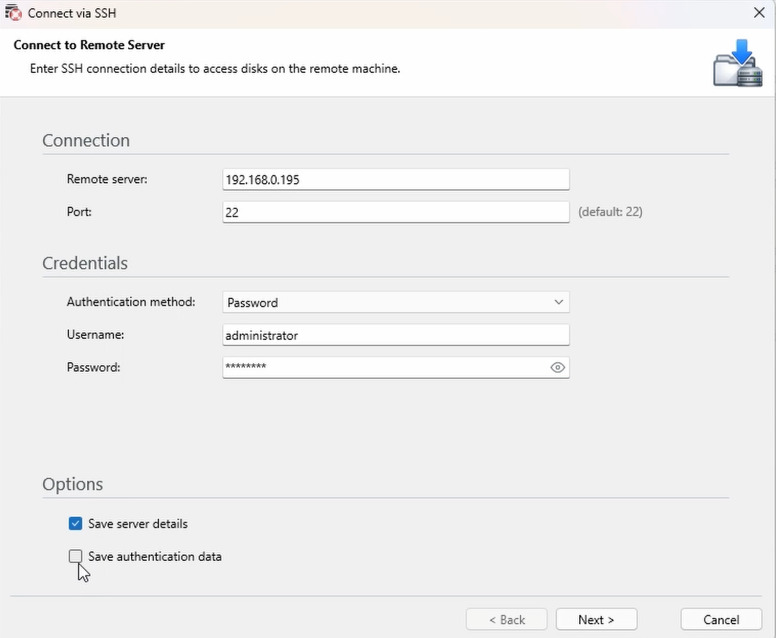Click the '(default: 22)' hint text
This screenshot has height=638, width=776.
tap(610, 212)
